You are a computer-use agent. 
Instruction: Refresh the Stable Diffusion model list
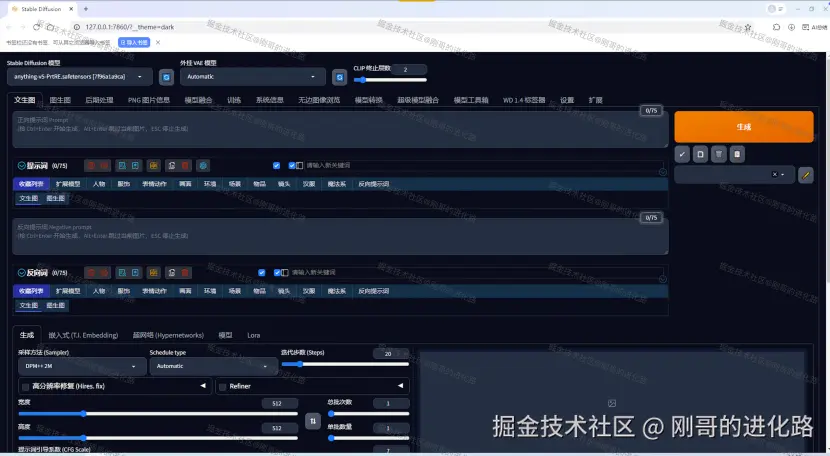point(166,77)
